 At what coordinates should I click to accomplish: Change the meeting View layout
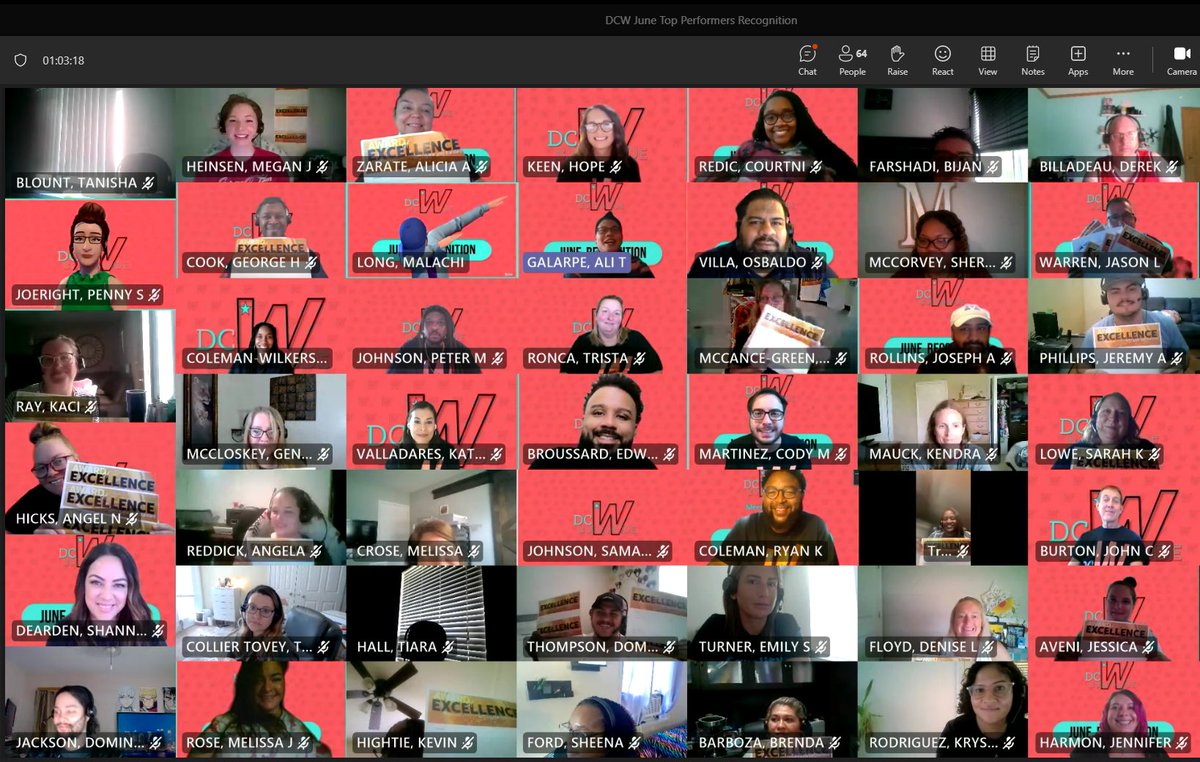[x=988, y=60]
